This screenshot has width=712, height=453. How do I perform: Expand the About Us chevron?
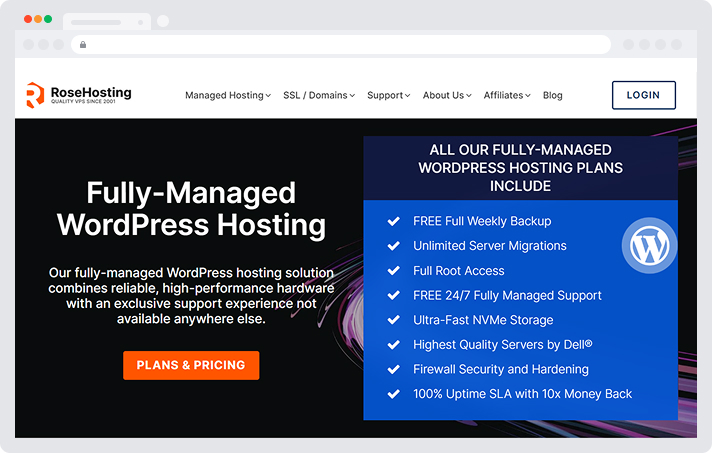[x=469, y=96]
